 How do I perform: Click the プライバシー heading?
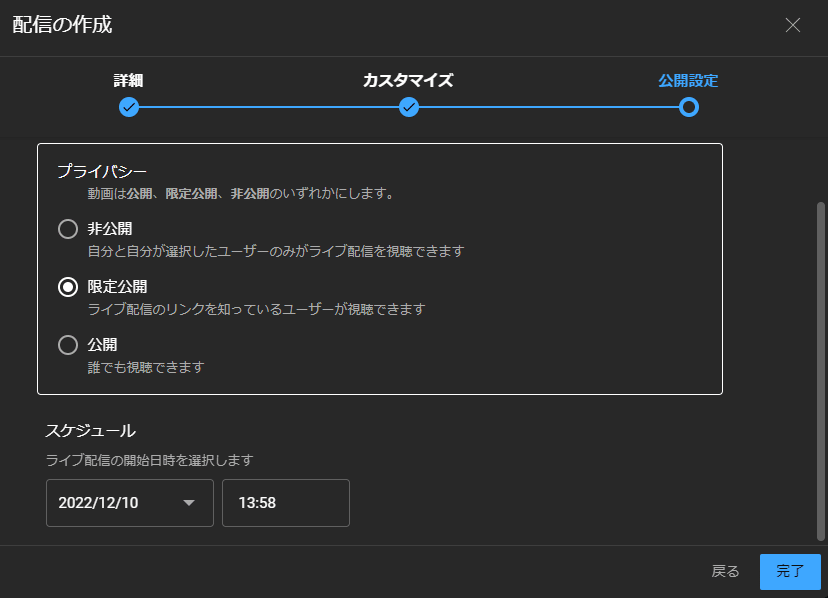pos(102,171)
